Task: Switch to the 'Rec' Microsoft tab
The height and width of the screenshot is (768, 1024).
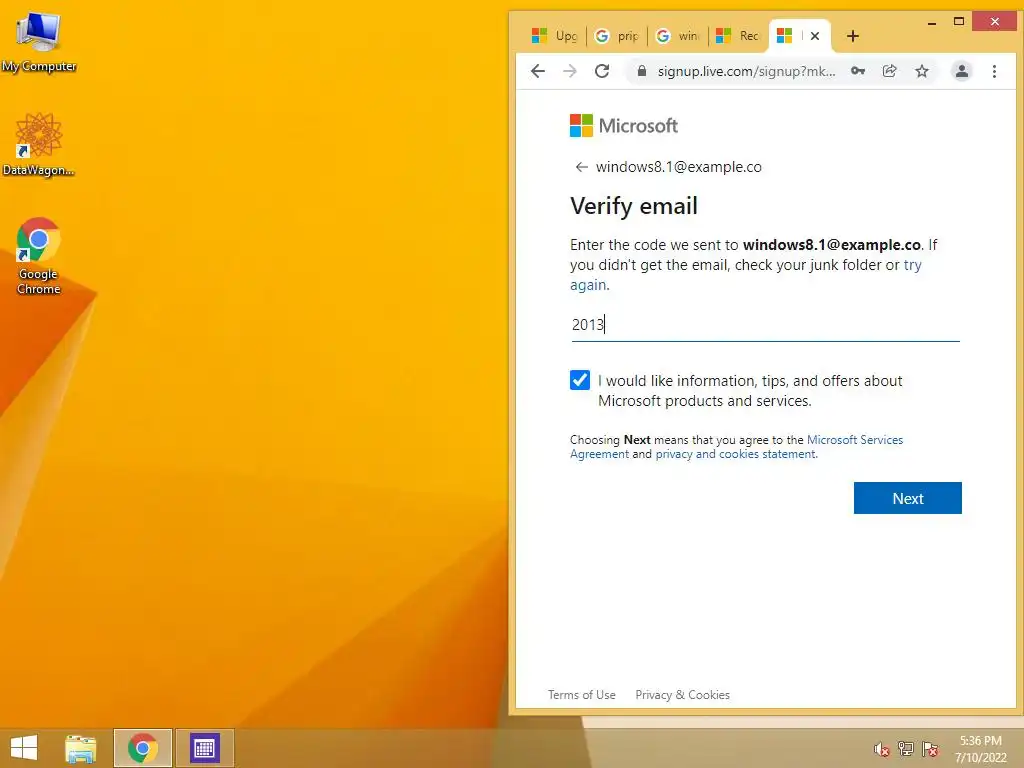Action: (739, 36)
